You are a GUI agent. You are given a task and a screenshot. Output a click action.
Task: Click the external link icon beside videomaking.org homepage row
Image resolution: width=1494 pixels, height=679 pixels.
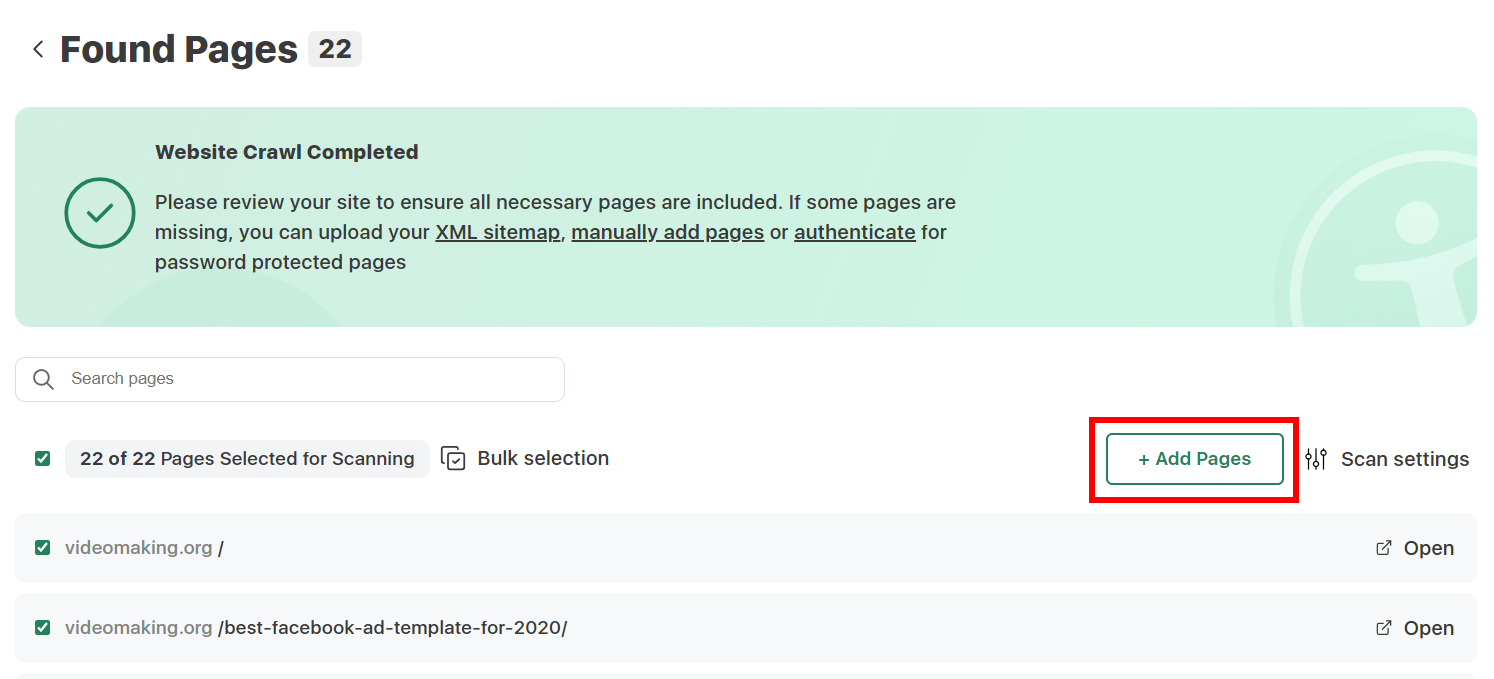(x=1383, y=547)
